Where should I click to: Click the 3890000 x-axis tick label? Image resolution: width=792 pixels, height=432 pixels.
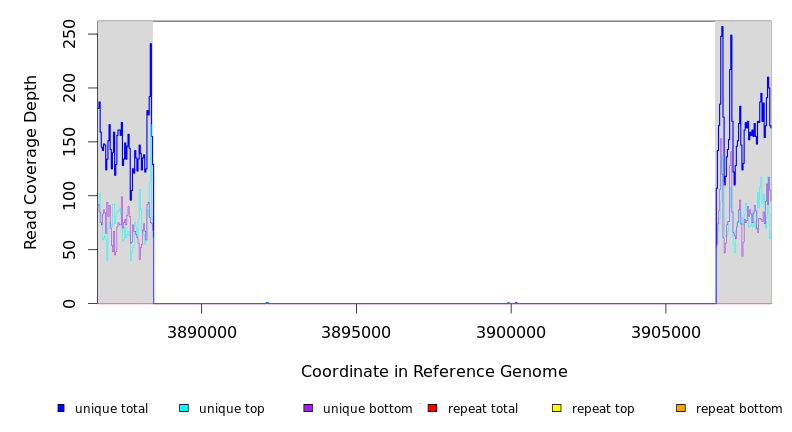[201, 331]
